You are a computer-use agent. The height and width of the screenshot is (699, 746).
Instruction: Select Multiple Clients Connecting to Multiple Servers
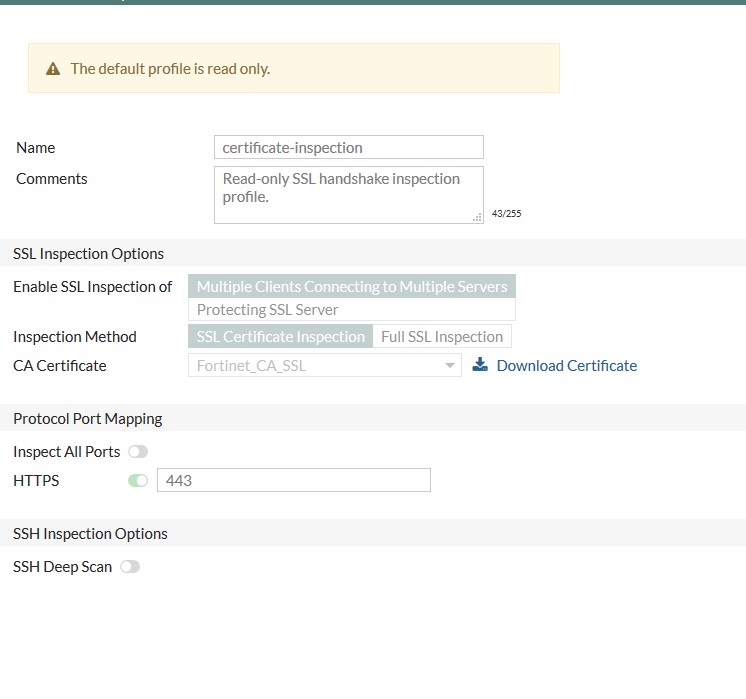tap(352, 287)
